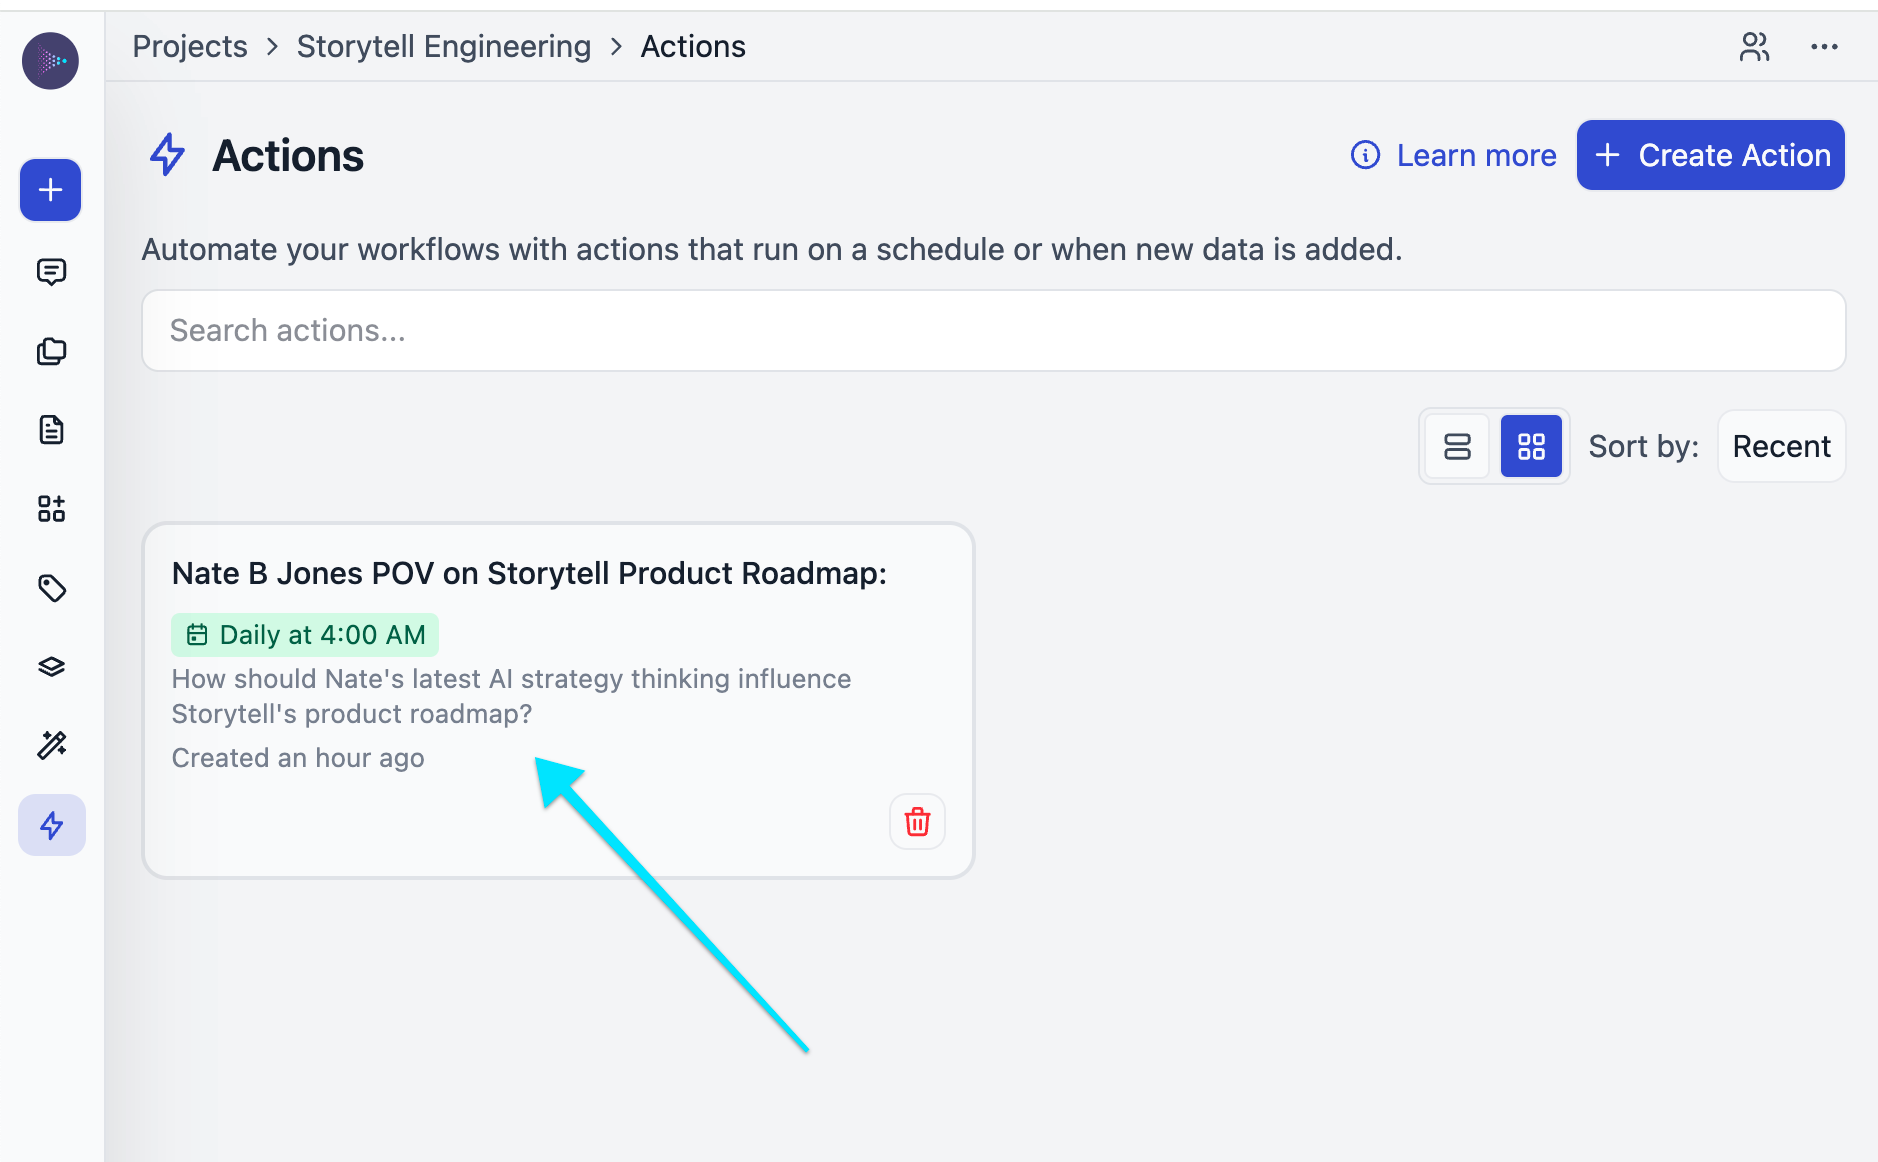1878x1162 pixels.
Task: Open the Sort by Recent dropdown
Action: point(1781,446)
